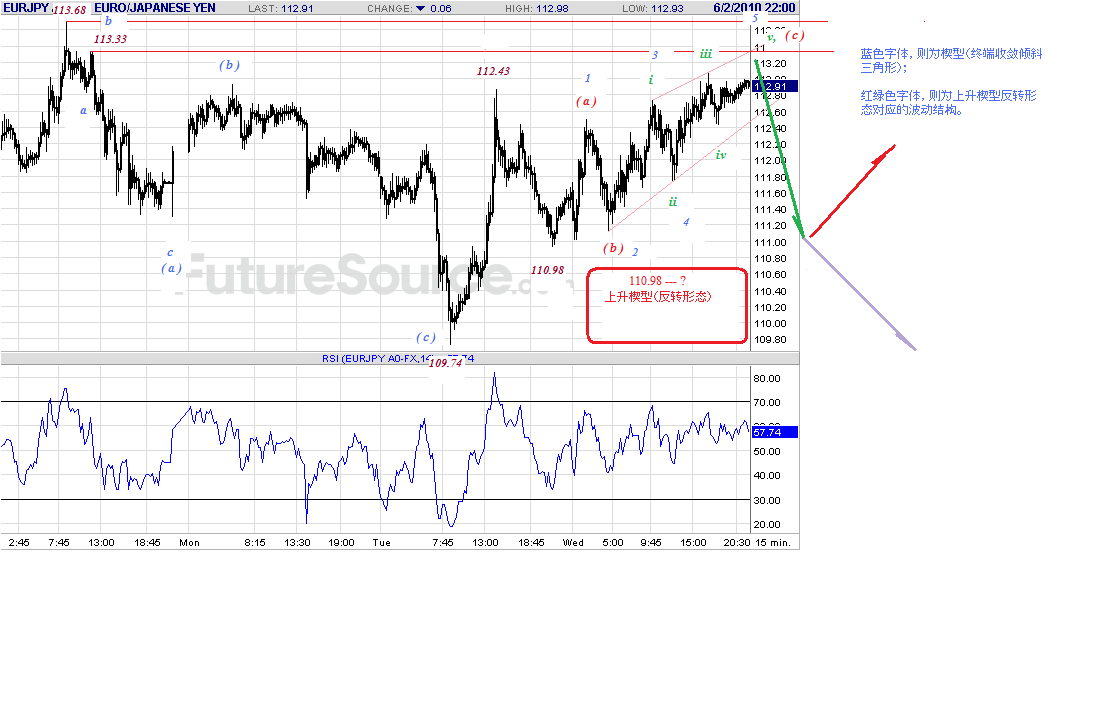1096x715 pixels.
Task: Click the 110.60 price axis label
Action: point(770,275)
